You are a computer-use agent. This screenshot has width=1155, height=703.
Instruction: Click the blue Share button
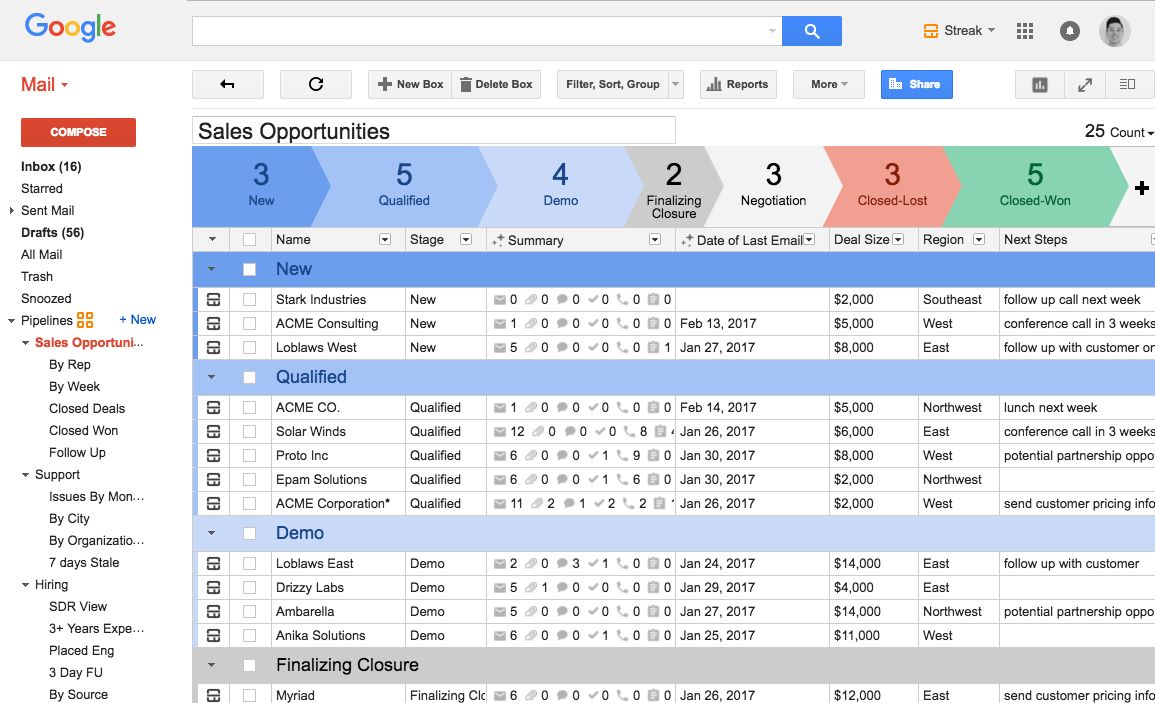pyautogui.click(x=916, y=84)
